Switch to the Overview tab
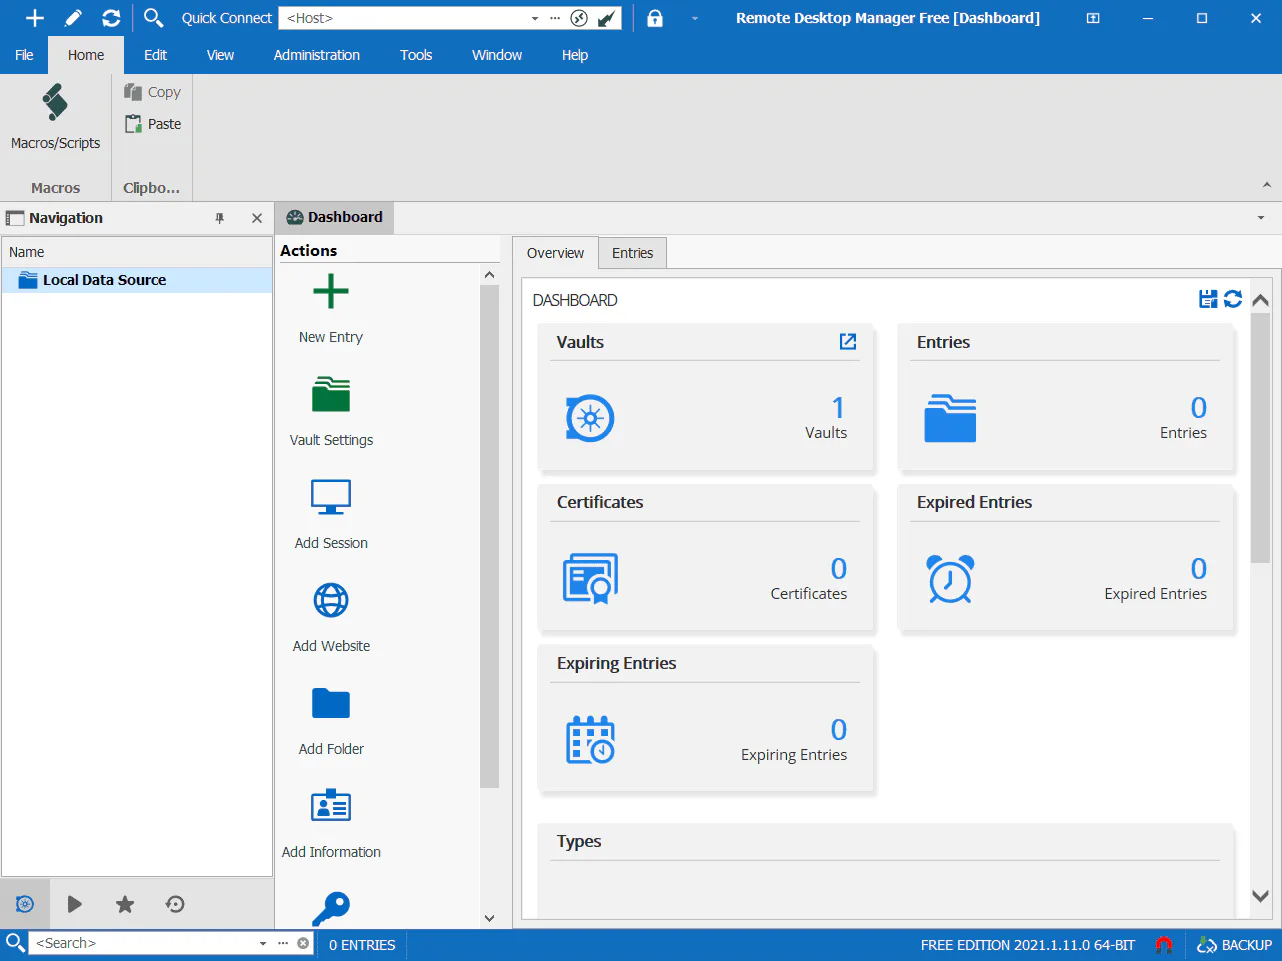The width and height of the screenshot is (1282, 961). 555,253
